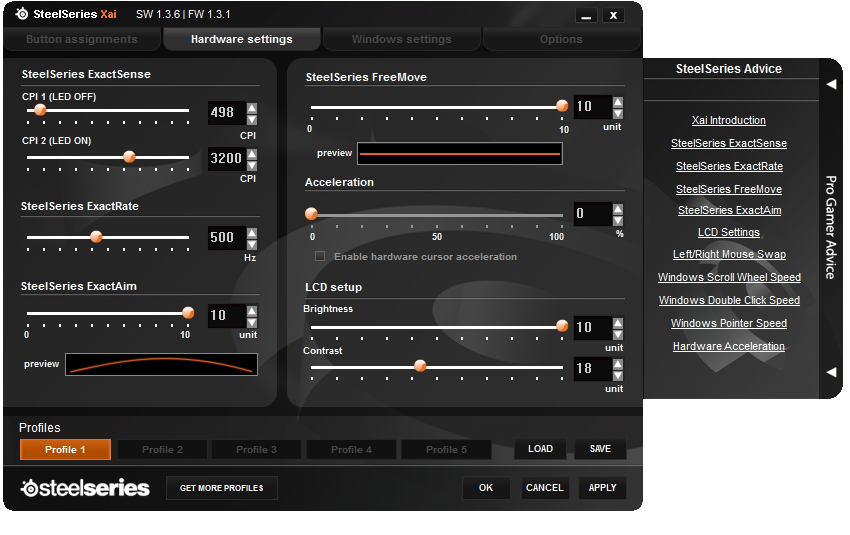The image size is (850, 535).
Task: Open Windows Pointer Speed link
Action: (x=729, y=323)
